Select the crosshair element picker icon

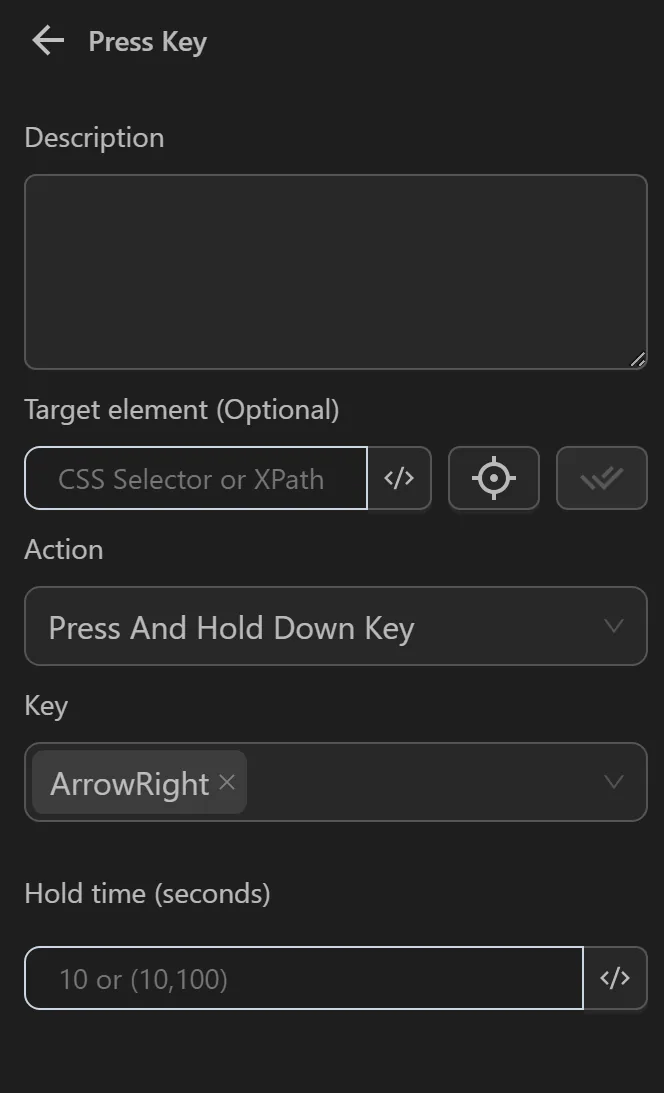[493, 478]
